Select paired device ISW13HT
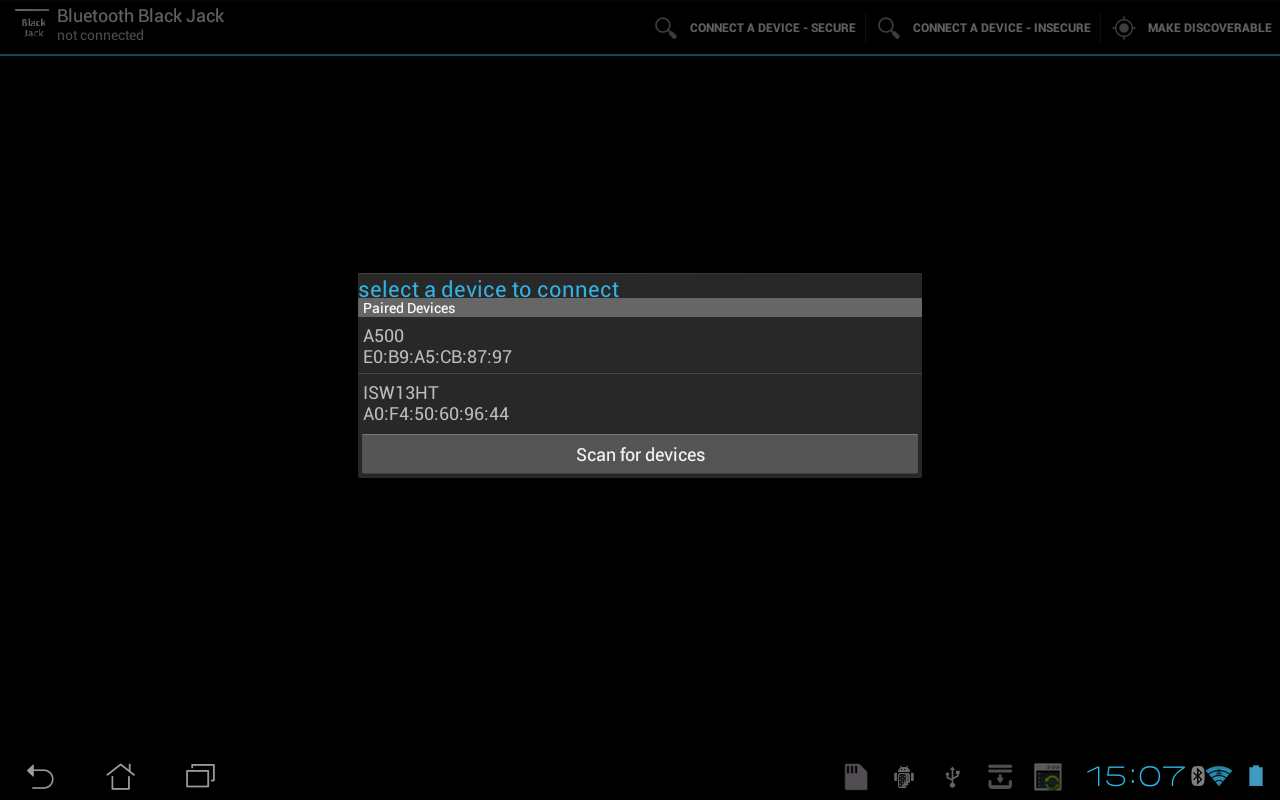1280x800 pixels. pyautogui.click(x=640, y=403)
